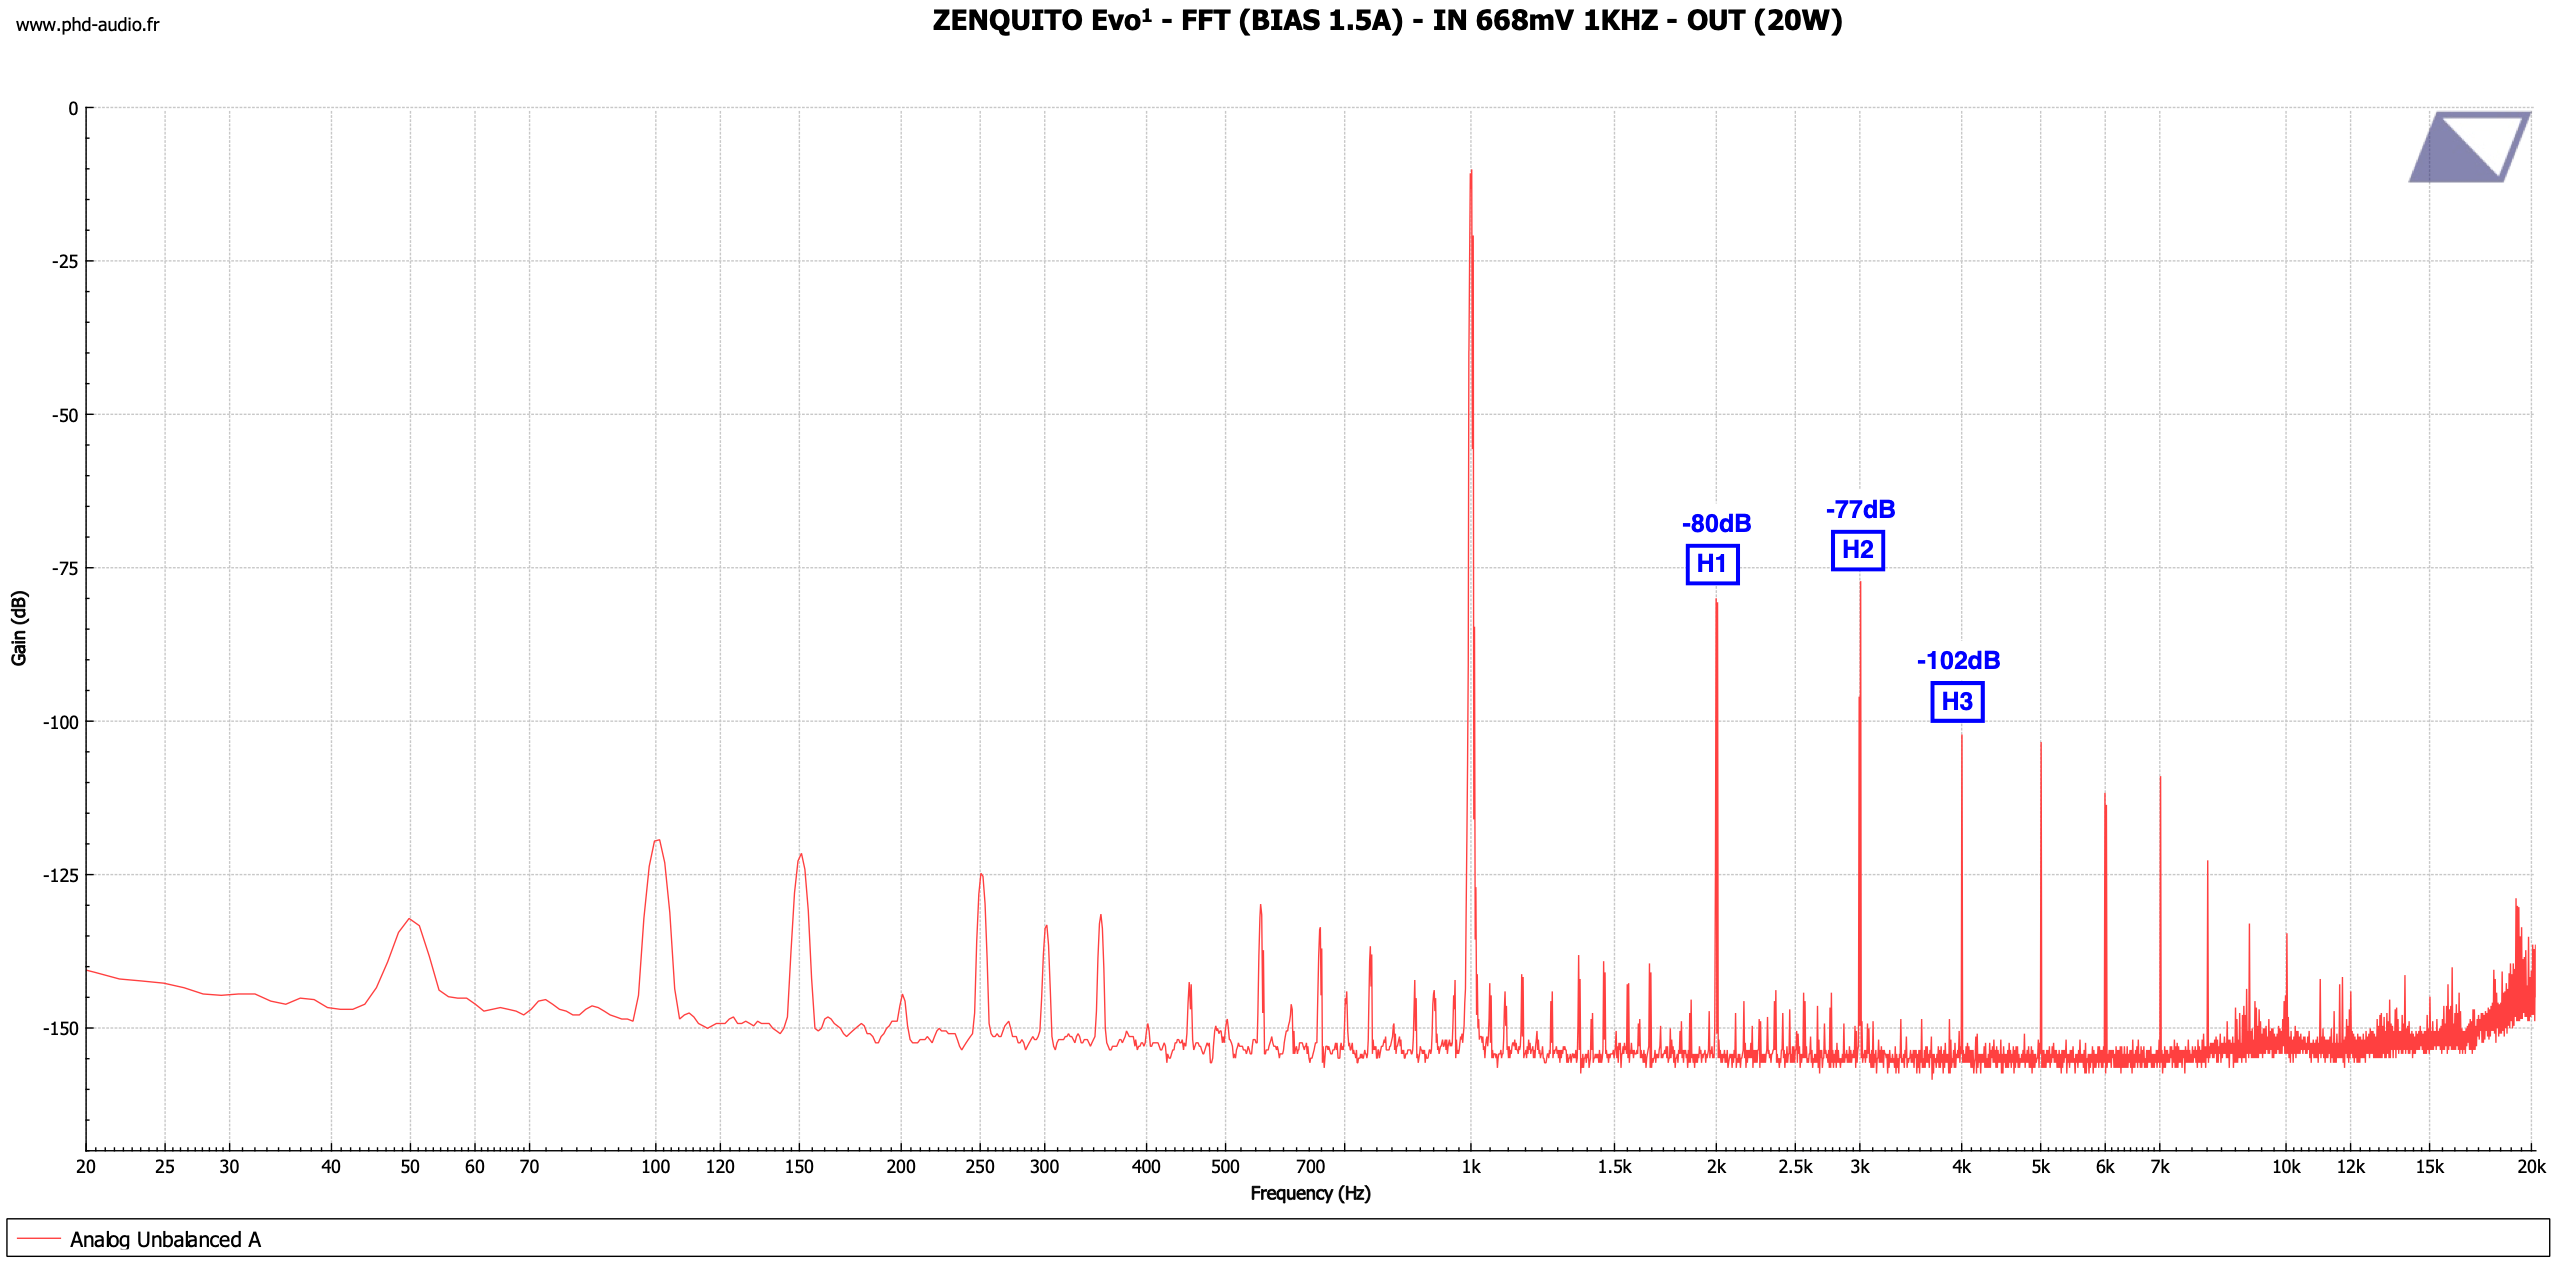The height and width of the screenshot is (1263, 2556).
Task: Click the 250 Hz axis tick label
Action: click(x=980, y=1167)
